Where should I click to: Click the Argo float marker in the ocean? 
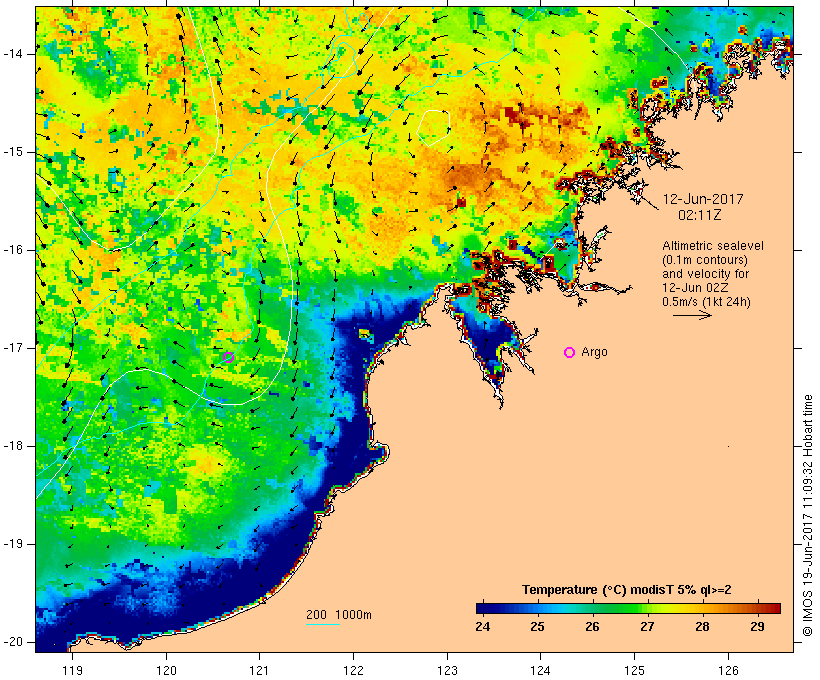[x=229, y=357]
